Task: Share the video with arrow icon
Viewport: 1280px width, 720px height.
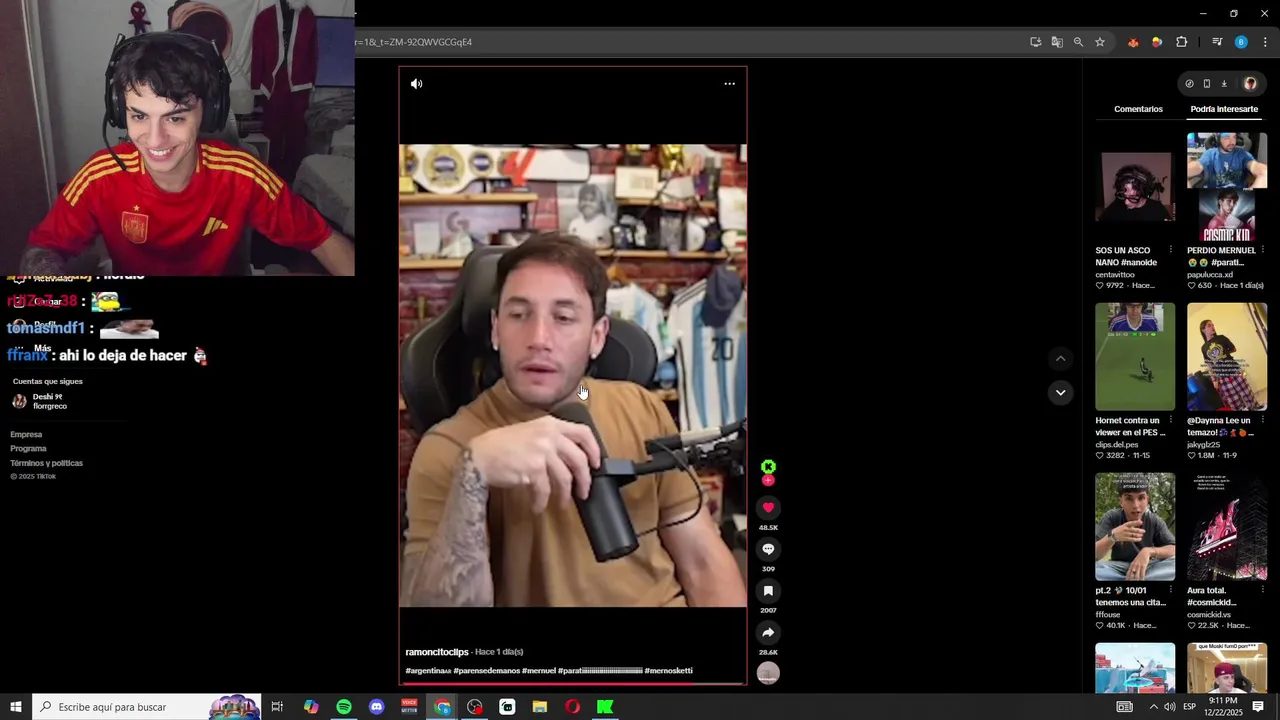Action: [768, 632]
